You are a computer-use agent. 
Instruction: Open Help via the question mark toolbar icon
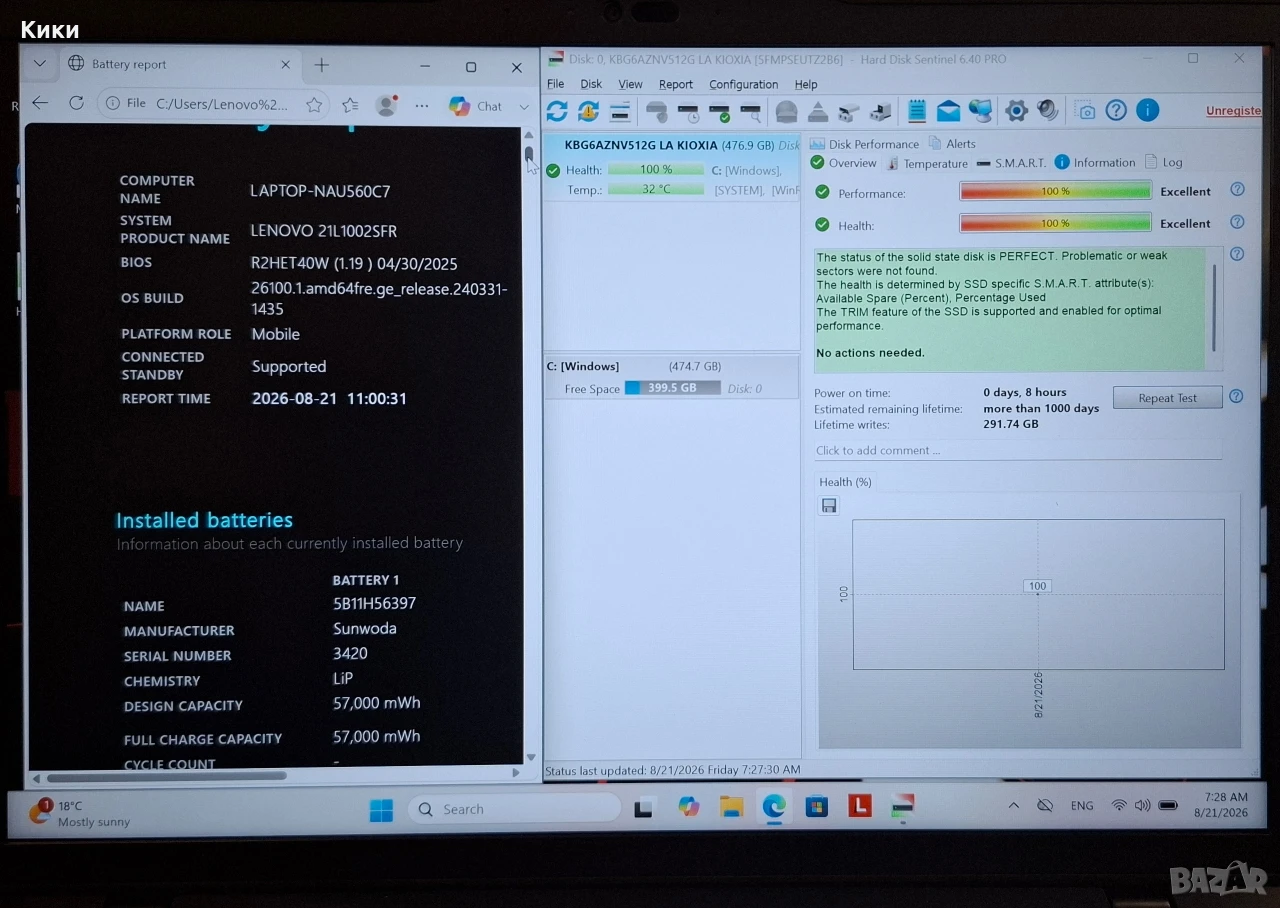[1116, 110]
